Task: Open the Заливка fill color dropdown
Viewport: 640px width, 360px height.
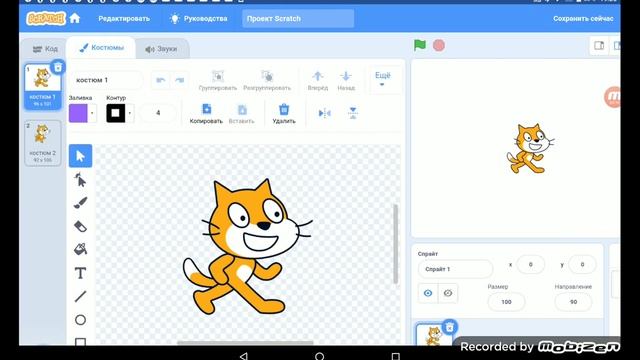Action: click(92, 113)
